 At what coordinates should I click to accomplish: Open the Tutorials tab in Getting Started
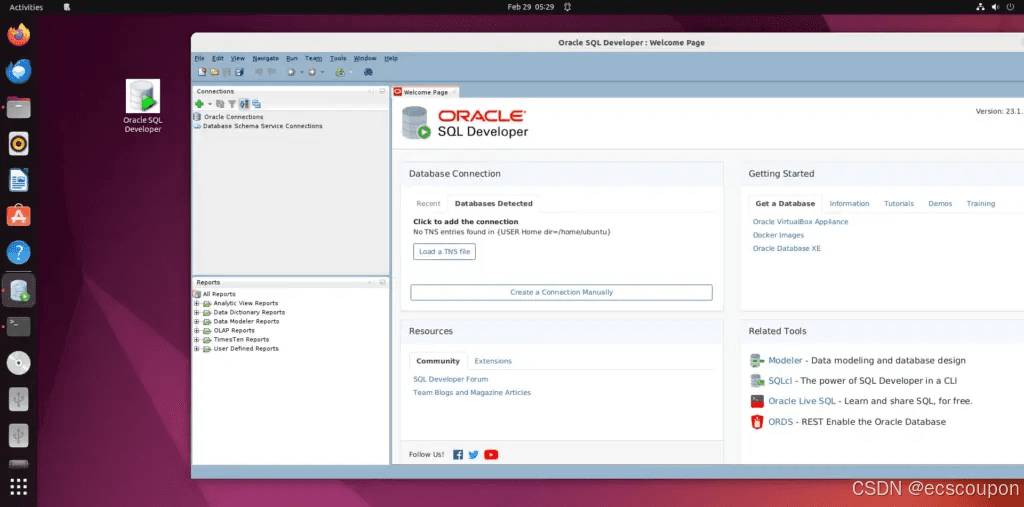coord(899,203)
